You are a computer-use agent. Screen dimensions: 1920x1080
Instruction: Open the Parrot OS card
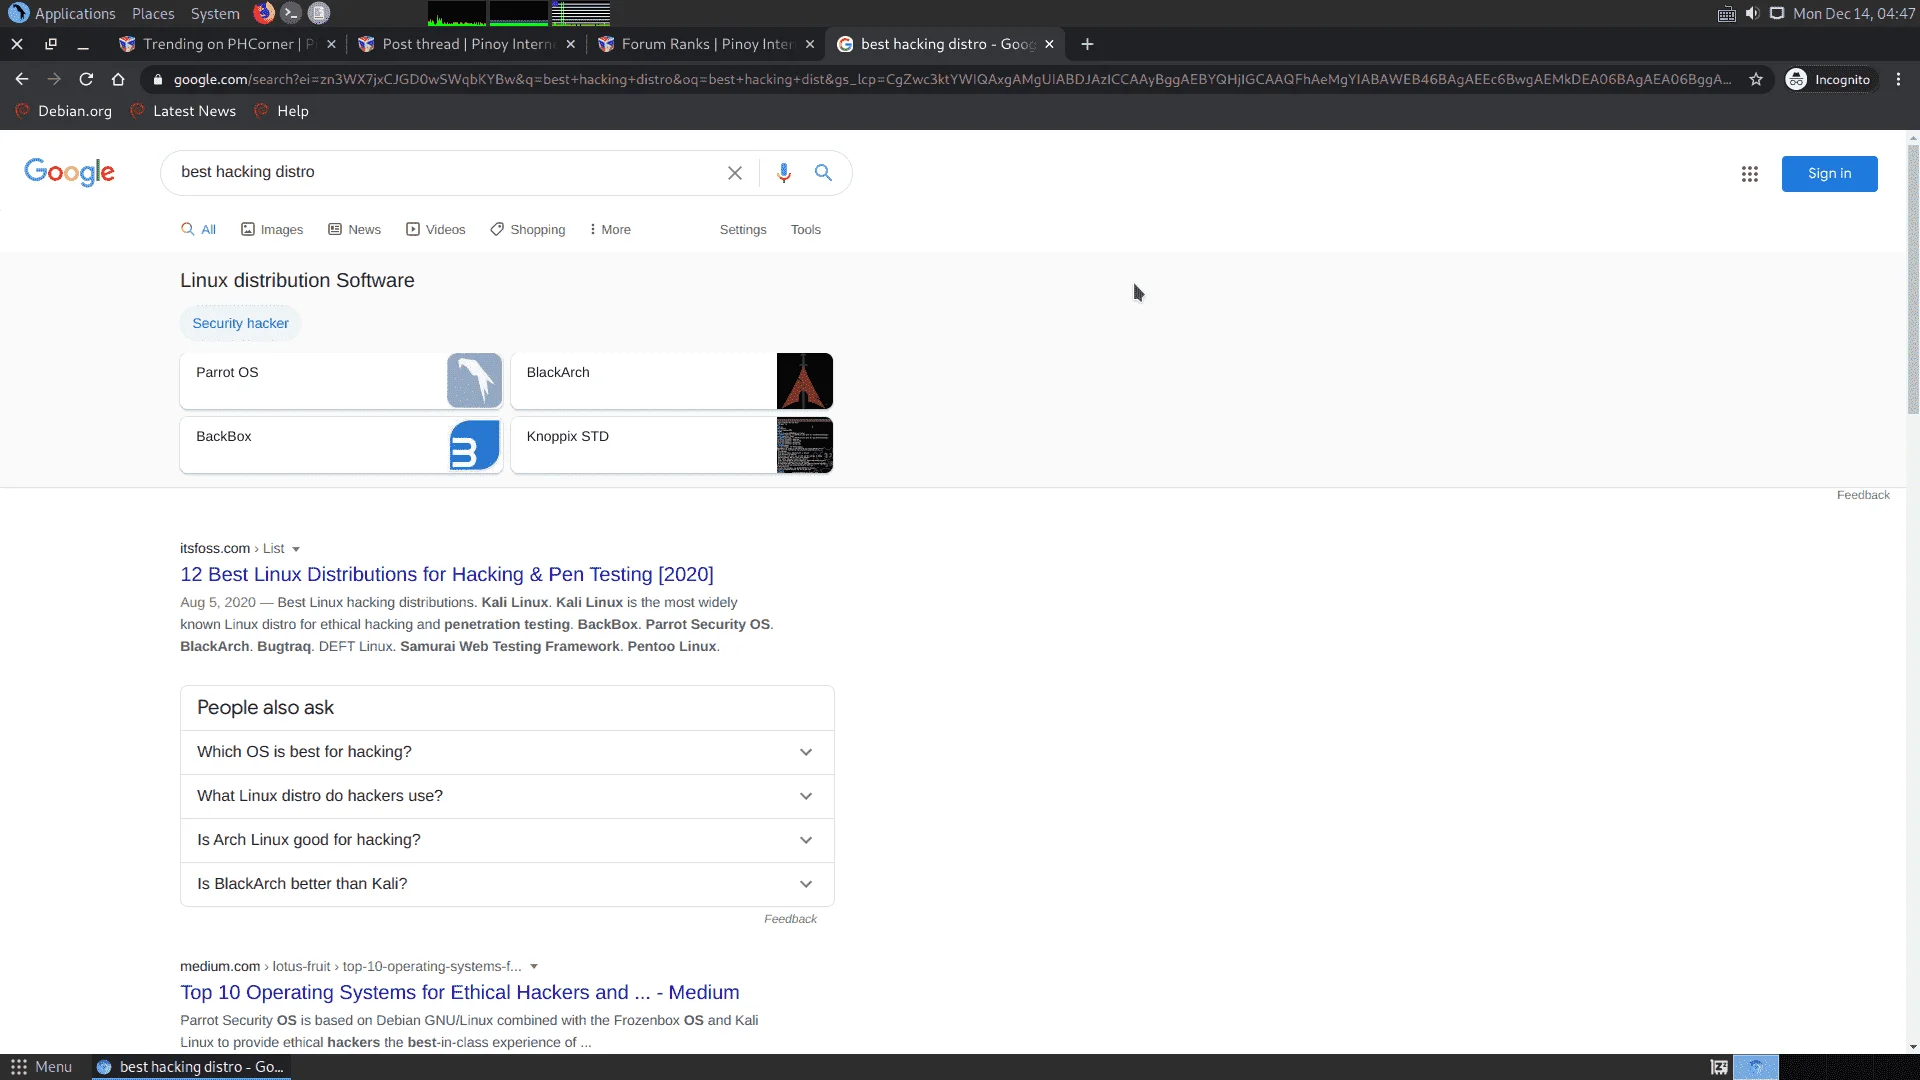(341, 381)
